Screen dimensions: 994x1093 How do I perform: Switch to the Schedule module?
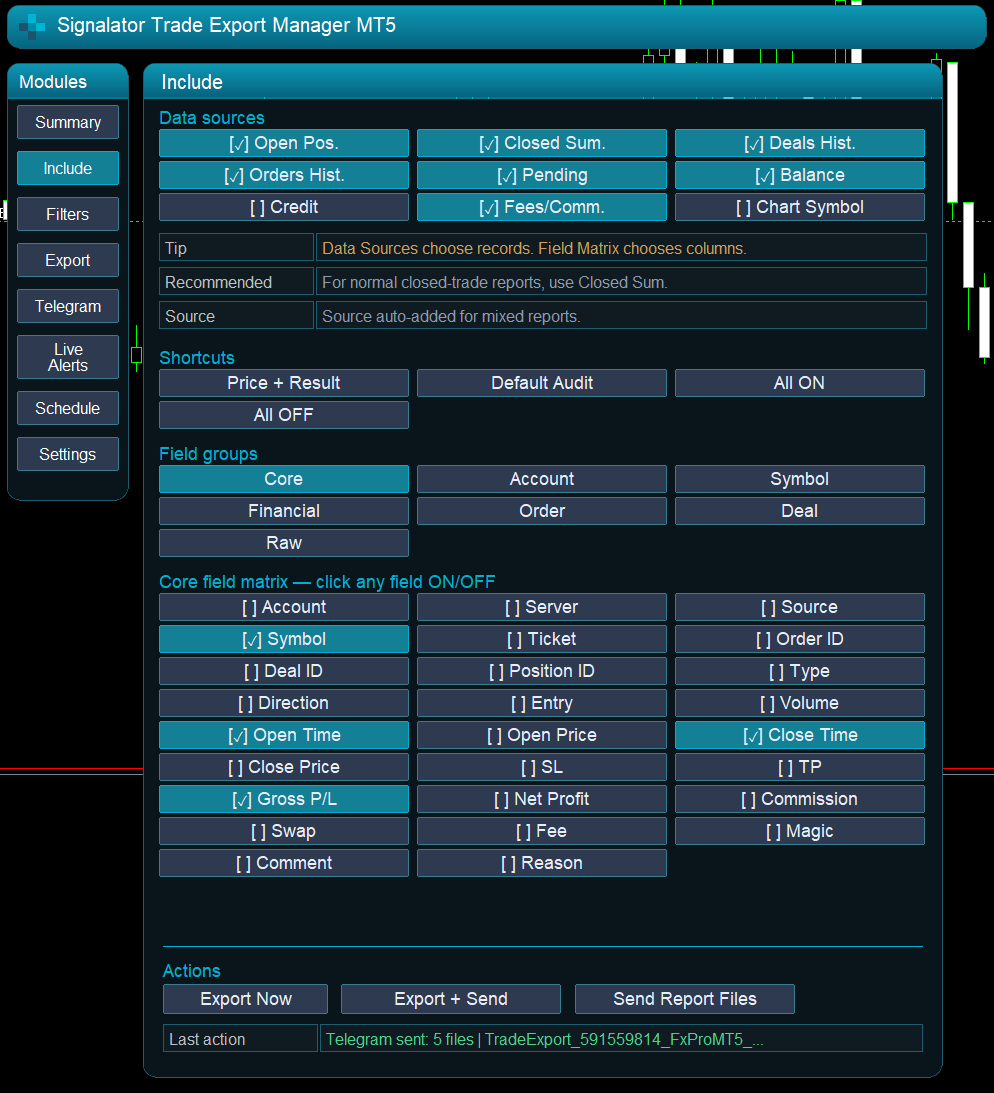(x=68, y=408)
